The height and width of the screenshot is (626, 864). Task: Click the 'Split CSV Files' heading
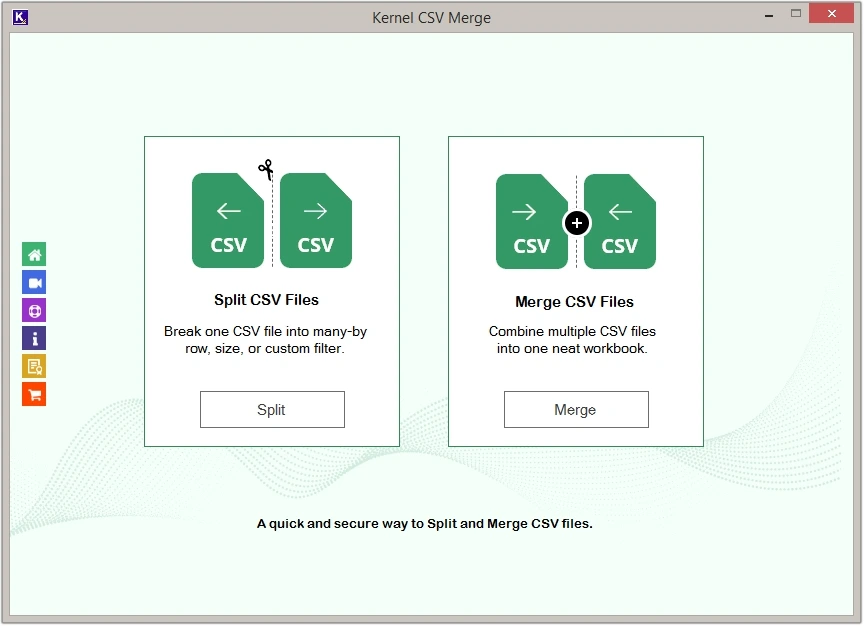coord(267,300)
